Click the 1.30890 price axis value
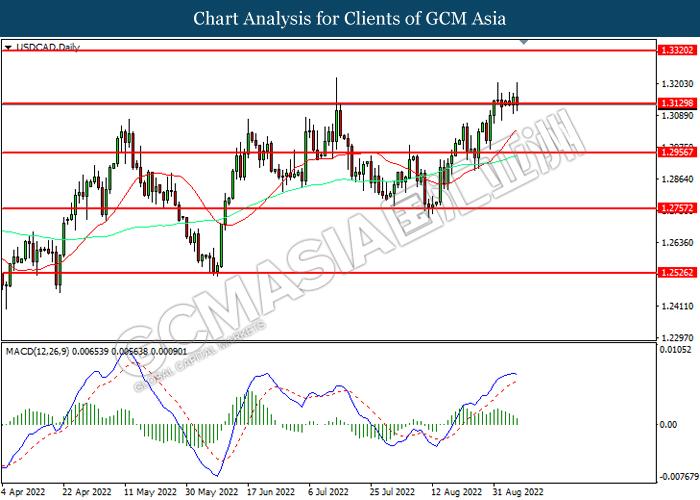700x500 pixels. tap(677, 116)
